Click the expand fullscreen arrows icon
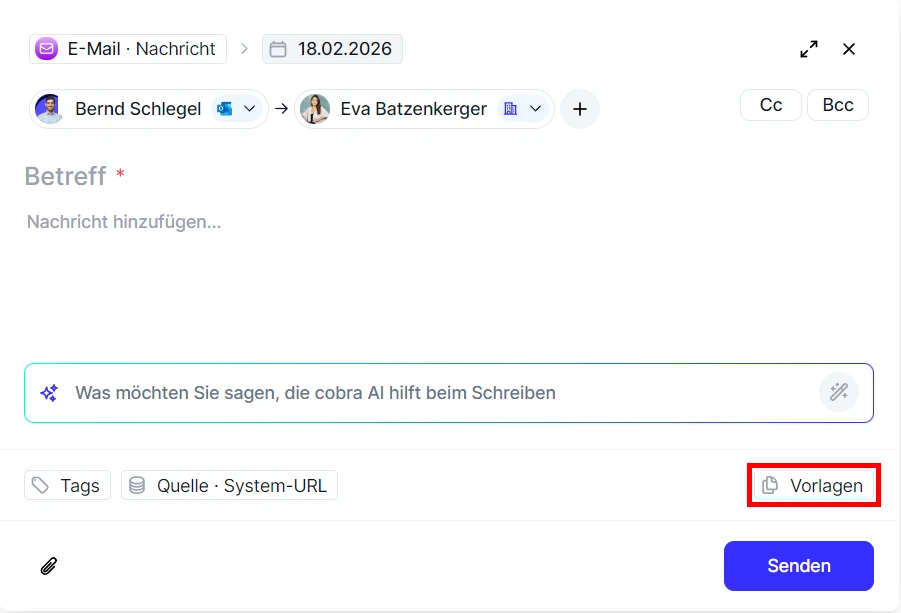 (x=809, y=48)
